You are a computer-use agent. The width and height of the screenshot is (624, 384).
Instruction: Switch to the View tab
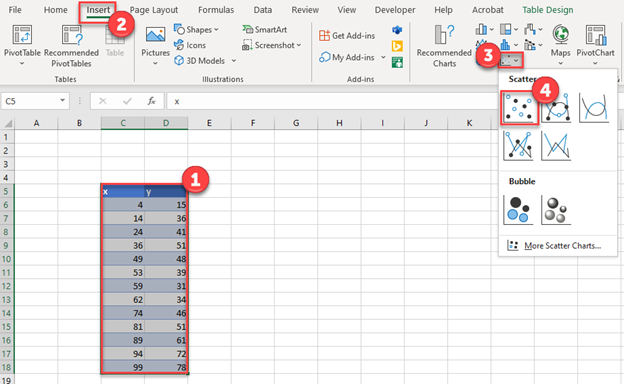(x=347, y=10)
